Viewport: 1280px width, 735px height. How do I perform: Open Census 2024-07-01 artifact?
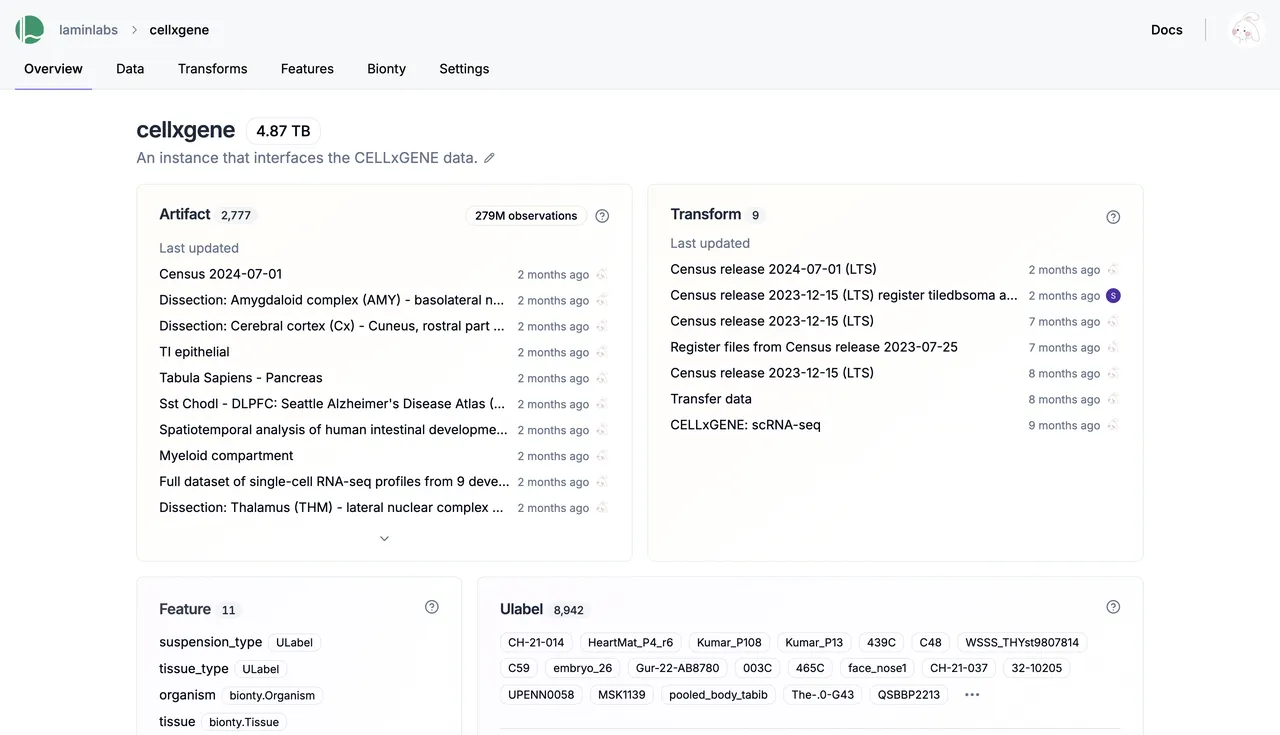coord(220,274)
